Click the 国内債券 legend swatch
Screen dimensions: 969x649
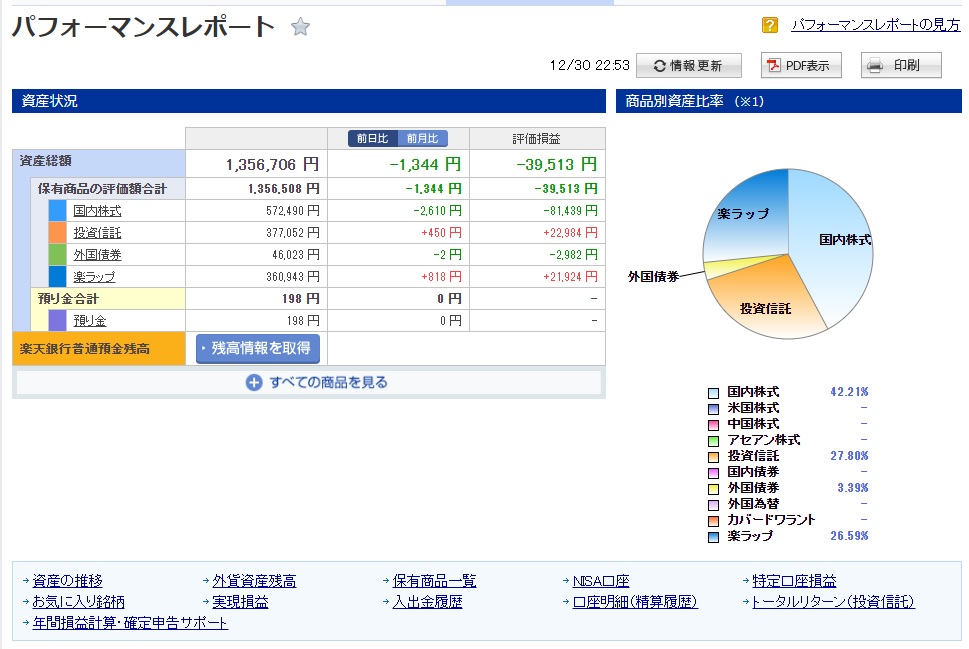[713, 473]
